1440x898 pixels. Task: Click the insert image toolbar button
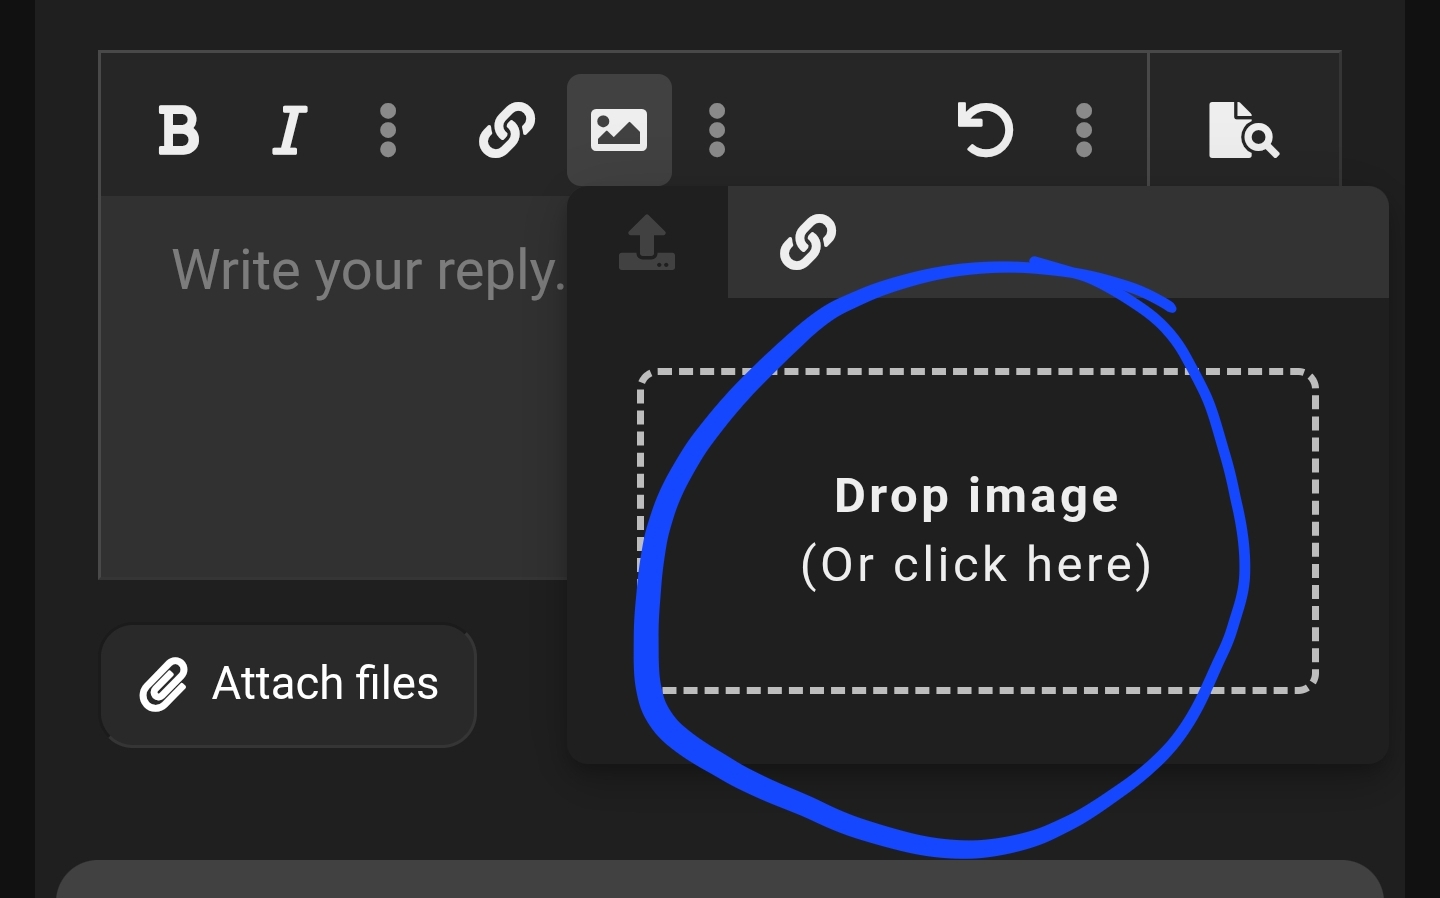point(619,130)
